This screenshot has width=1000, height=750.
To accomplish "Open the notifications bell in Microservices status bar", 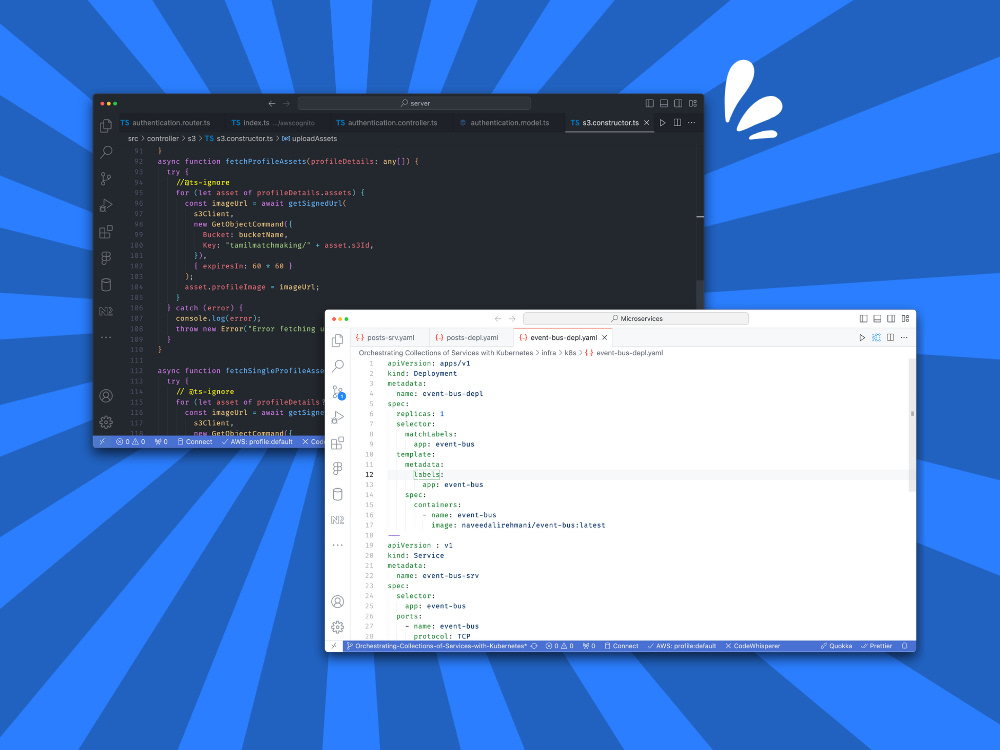I will (904, 646).
